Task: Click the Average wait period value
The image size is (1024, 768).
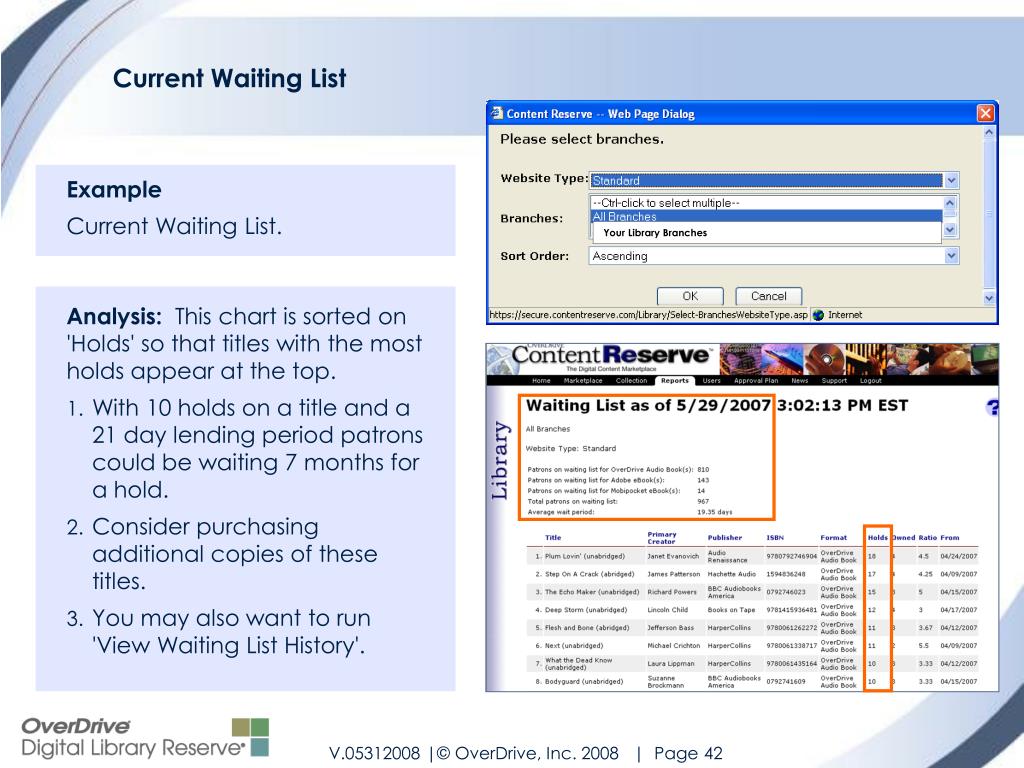Action: pyautogui.click(x=714, y=512)
